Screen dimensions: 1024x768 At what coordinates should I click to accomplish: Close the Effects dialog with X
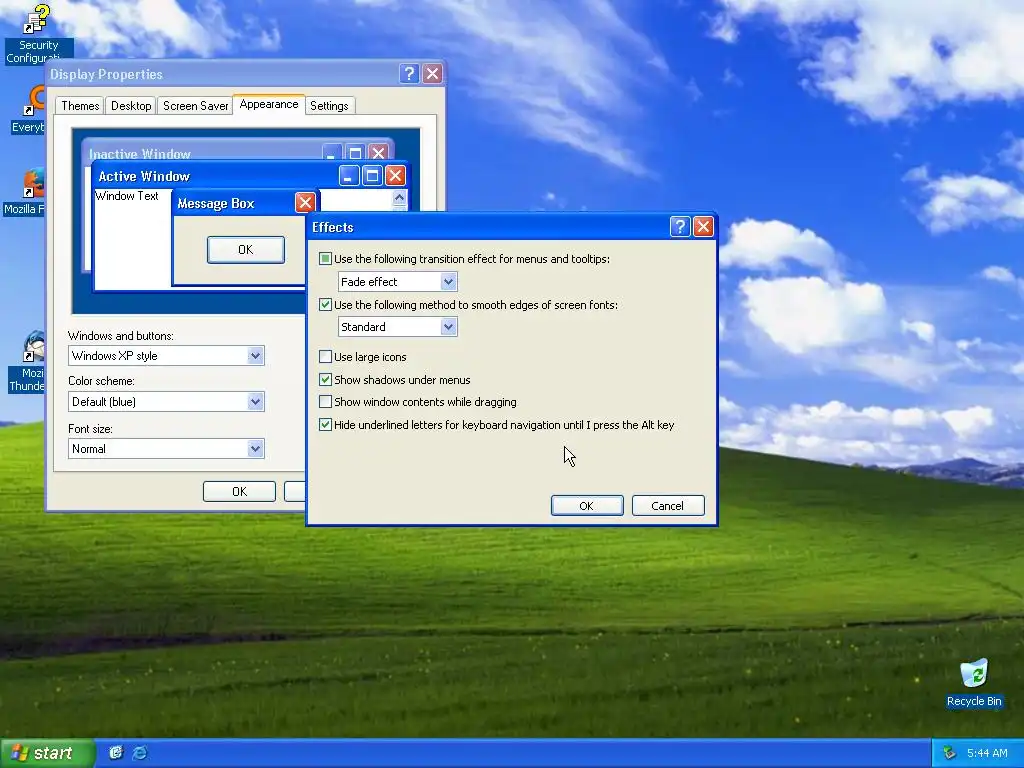(703, 227)
